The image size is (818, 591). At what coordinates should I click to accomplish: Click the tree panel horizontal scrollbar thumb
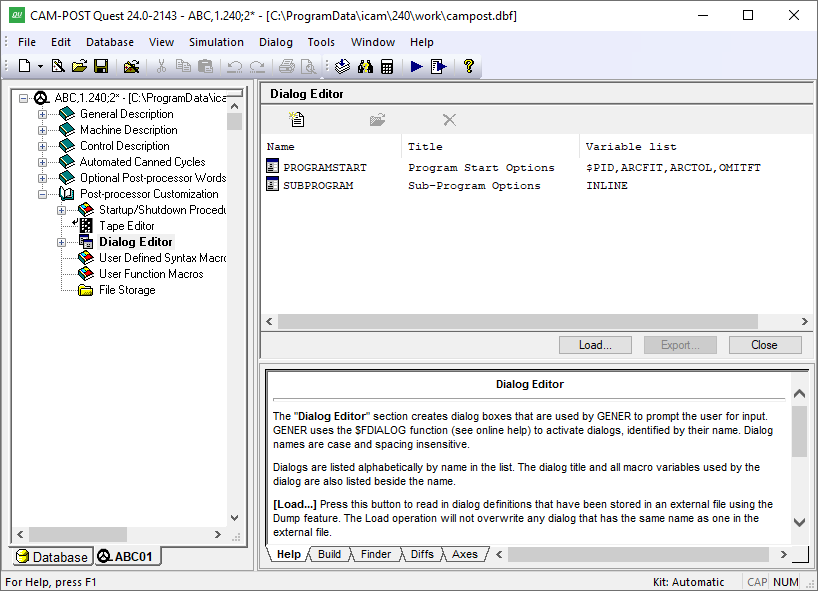coord(78,534)
